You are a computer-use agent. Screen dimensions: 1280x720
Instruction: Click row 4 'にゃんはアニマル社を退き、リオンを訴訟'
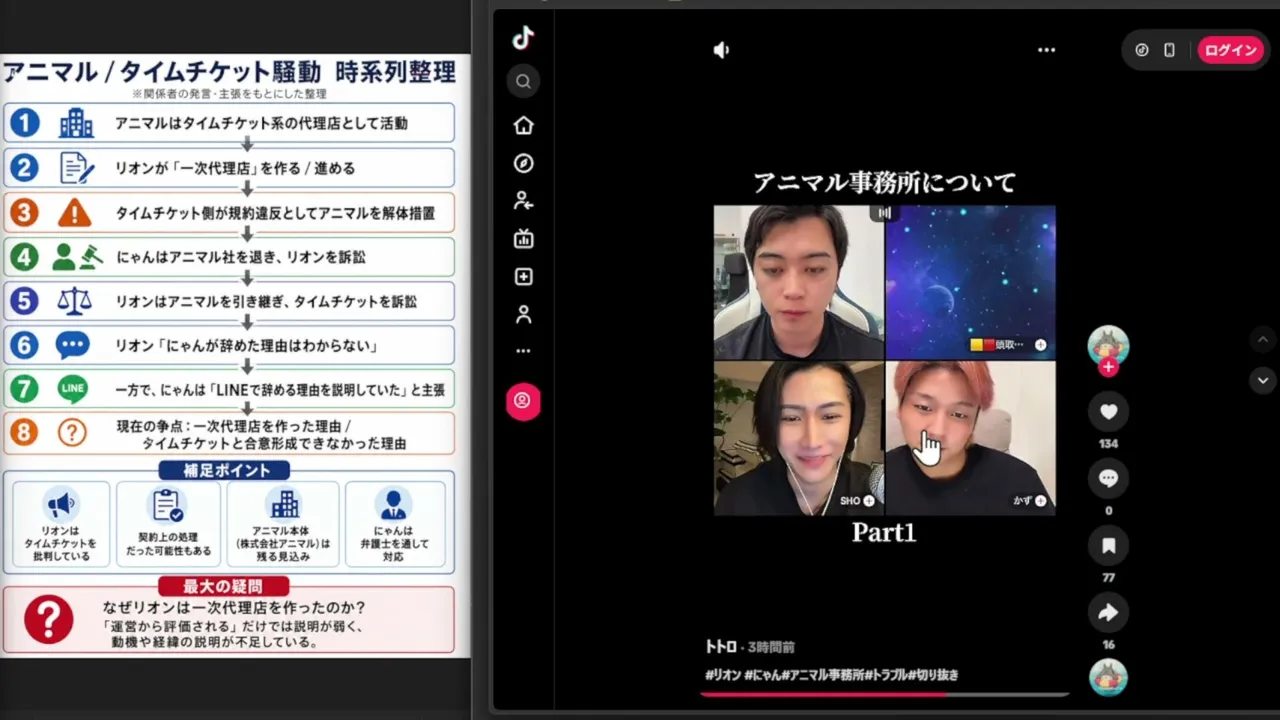pos(229,257)
